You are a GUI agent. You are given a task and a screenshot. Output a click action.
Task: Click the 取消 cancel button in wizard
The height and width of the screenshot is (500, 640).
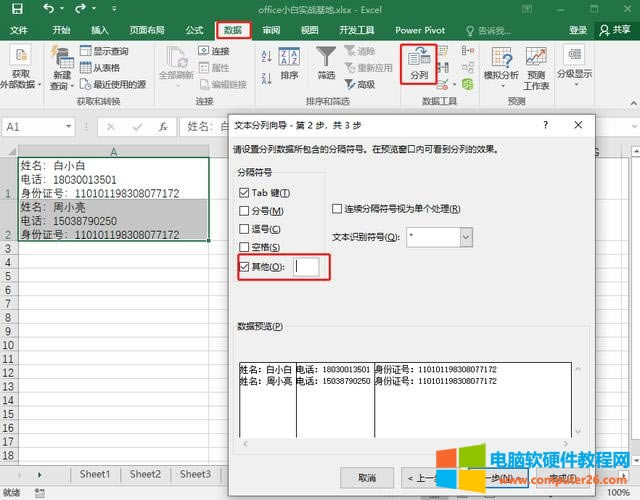click(x=366, y=478)
